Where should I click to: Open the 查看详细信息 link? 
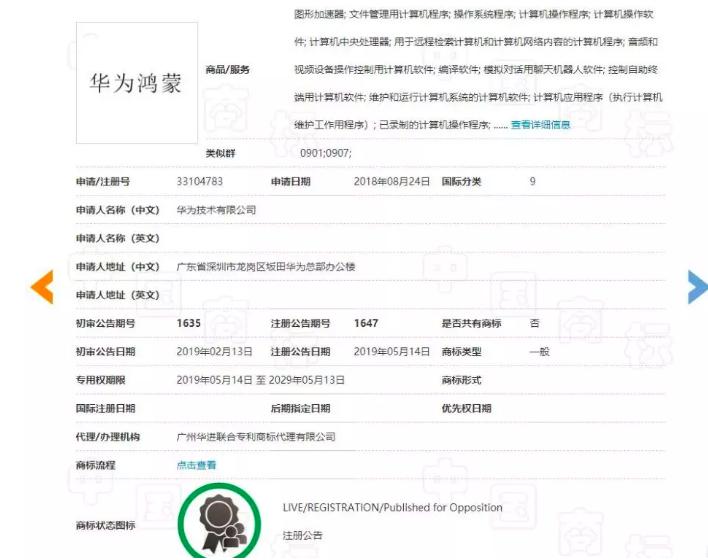(540, 125)
